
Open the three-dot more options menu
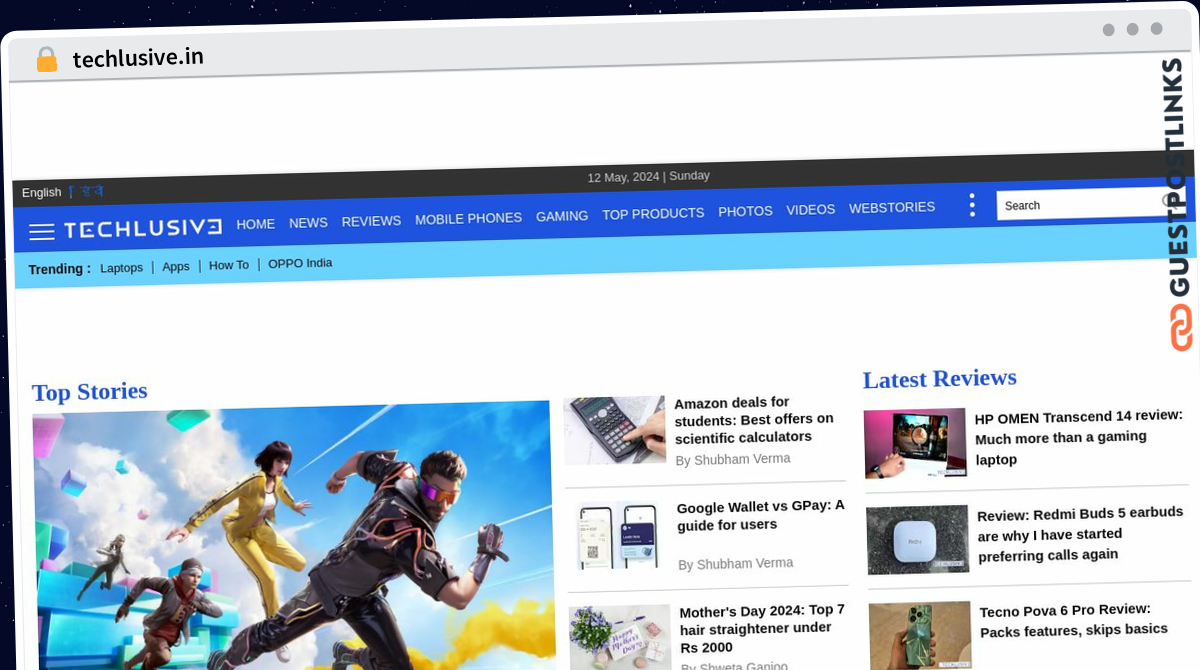coord(971,205)
